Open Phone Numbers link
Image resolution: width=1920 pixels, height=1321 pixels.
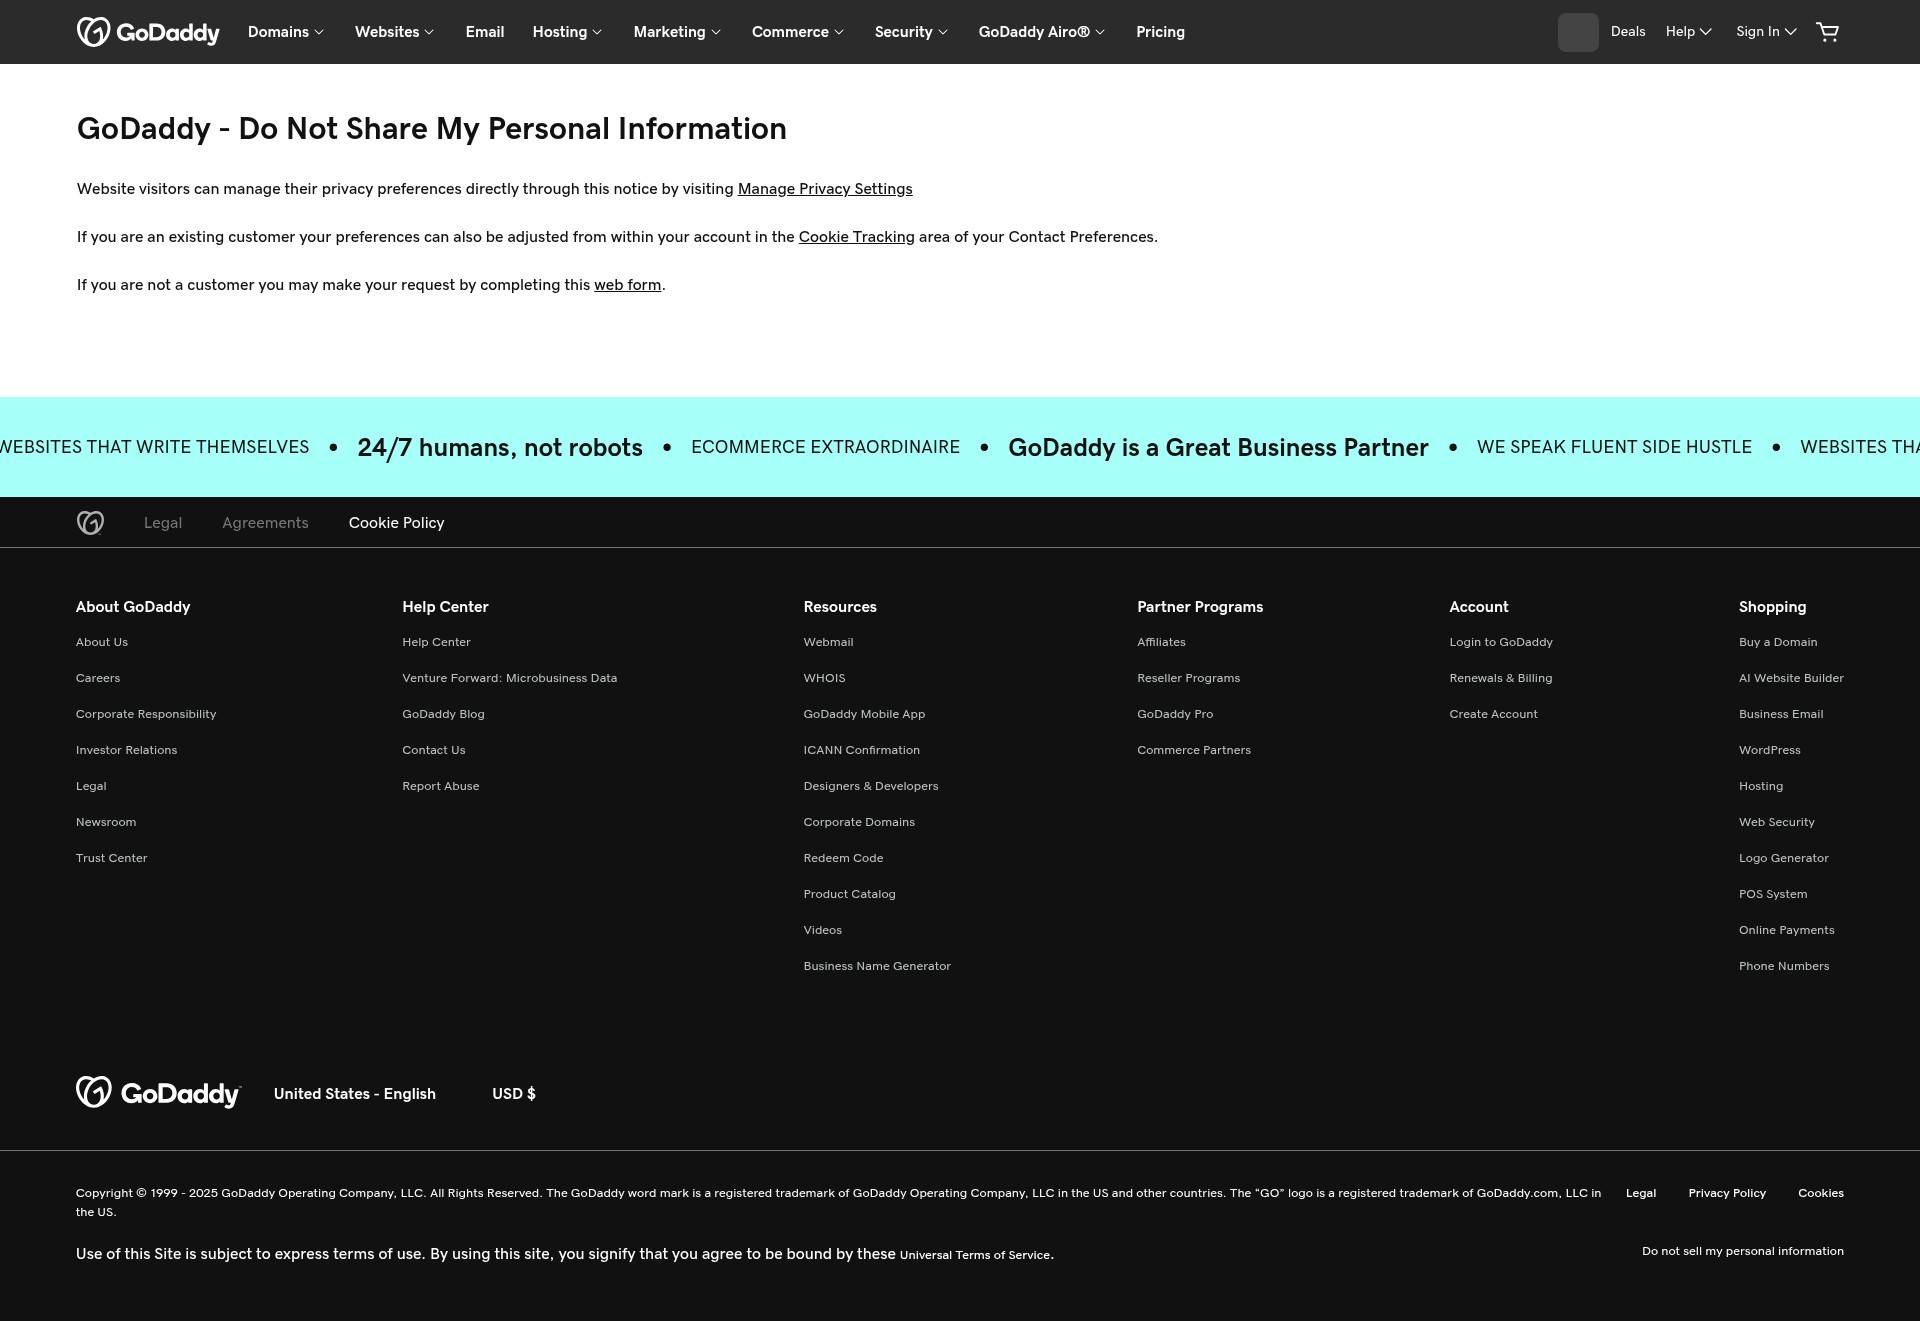point(1784,966)
